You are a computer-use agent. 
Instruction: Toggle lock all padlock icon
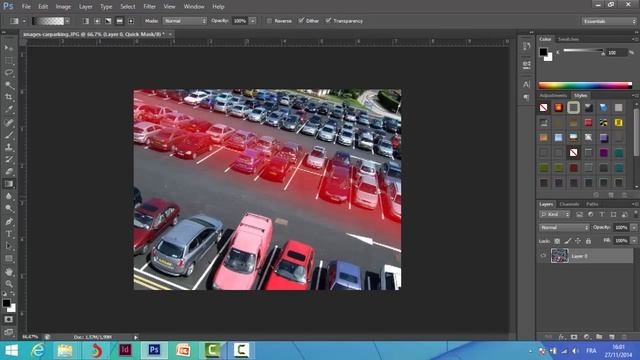[588, 241]
